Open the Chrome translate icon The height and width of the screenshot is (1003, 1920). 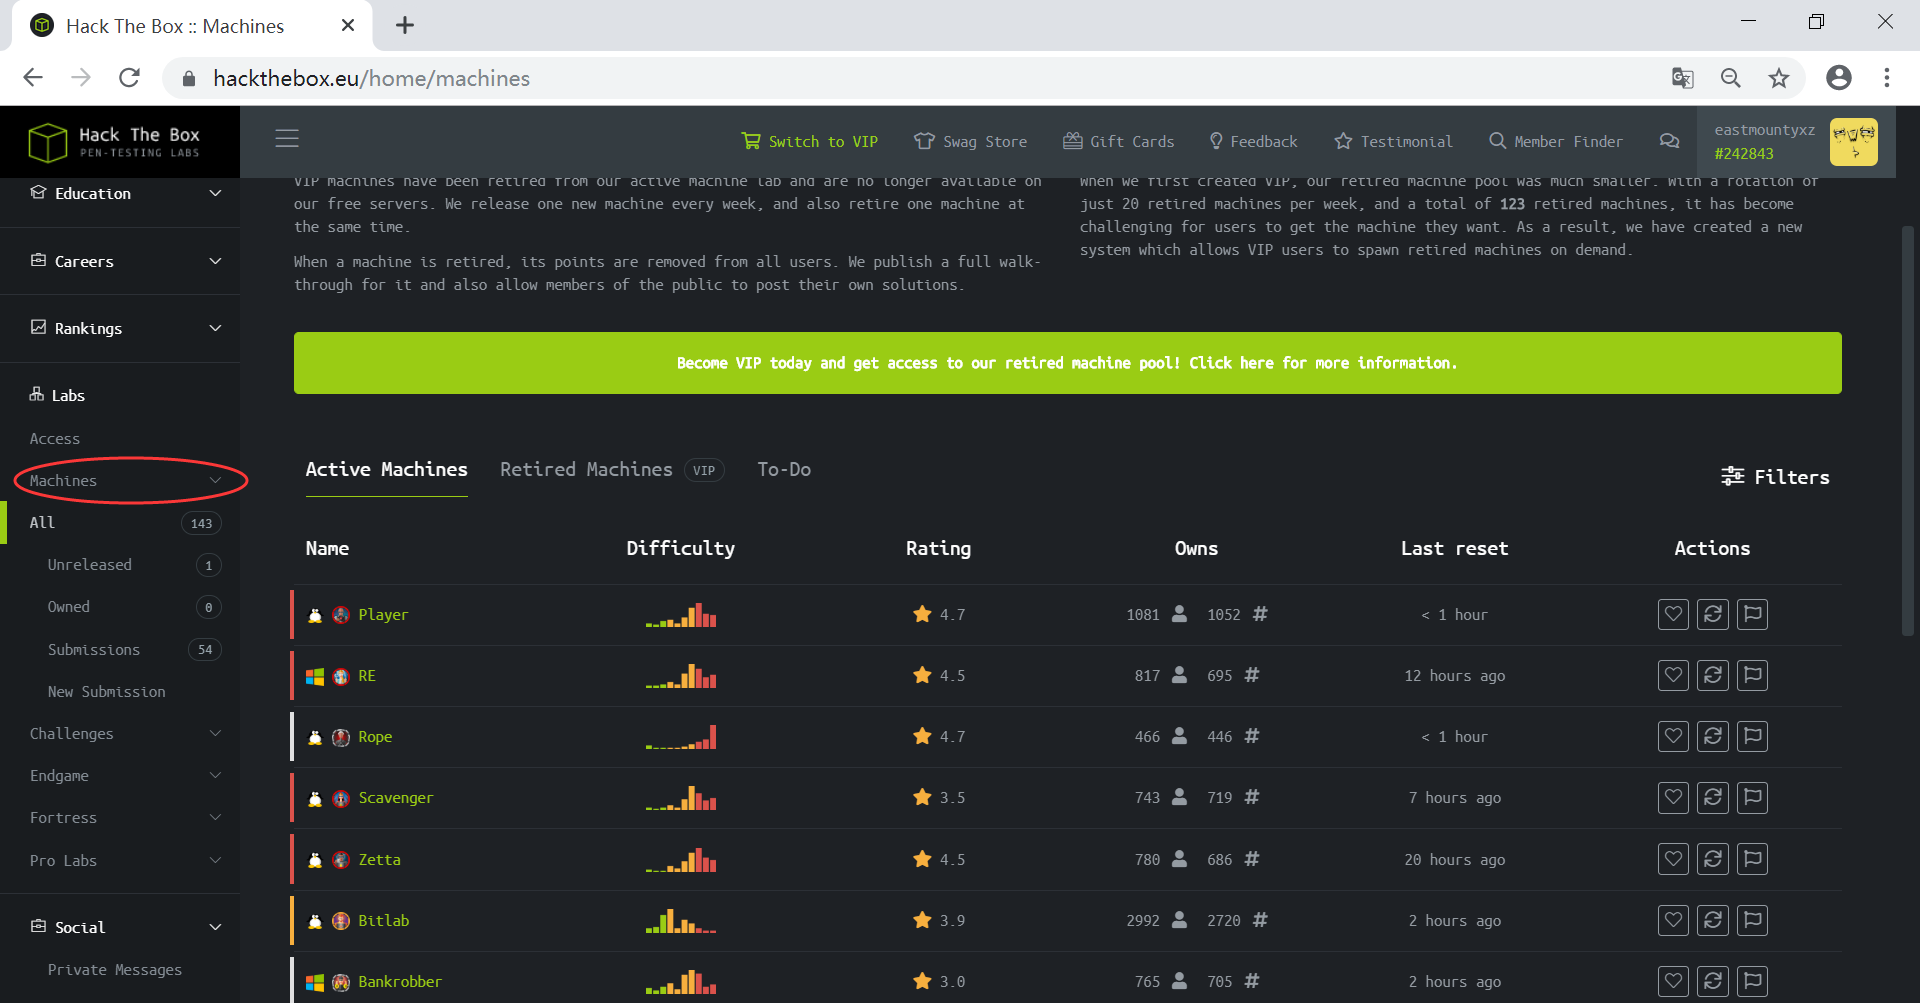click(1683, 78)
